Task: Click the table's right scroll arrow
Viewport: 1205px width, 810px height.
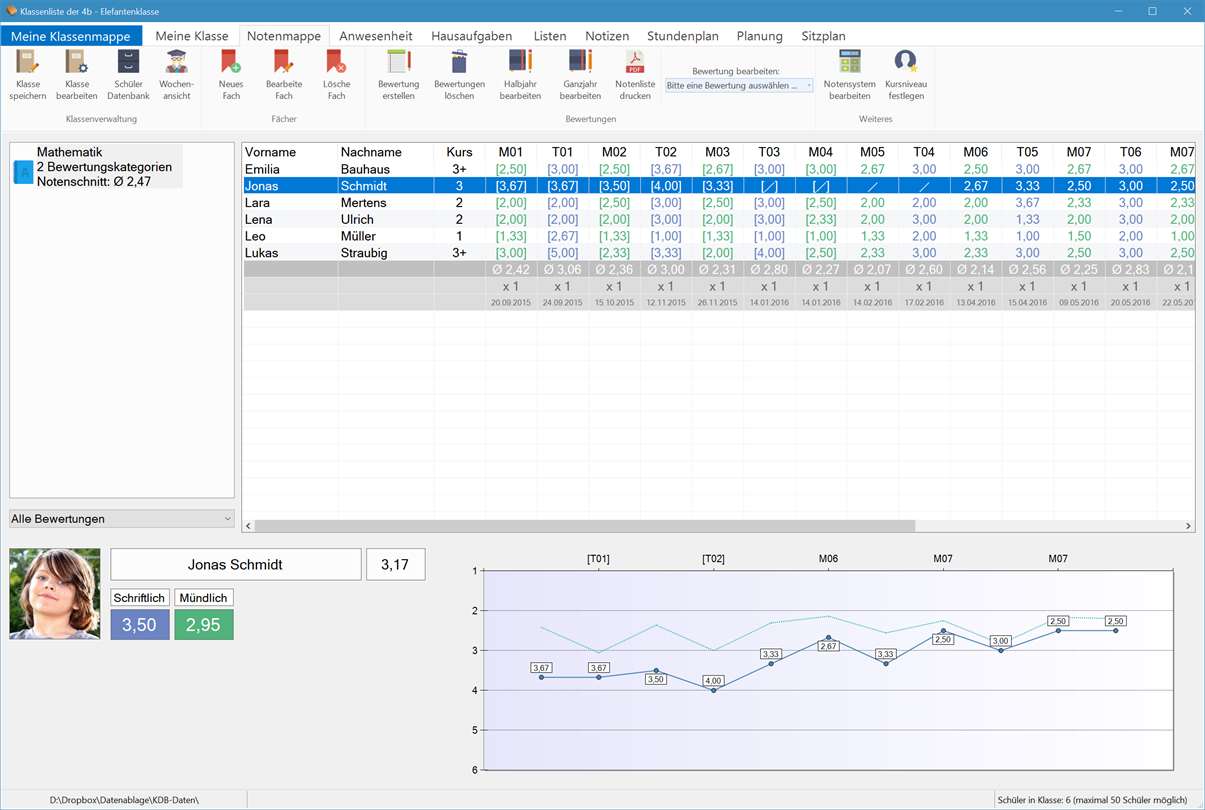Action: pyautogui.click(x=1188, y=525)
